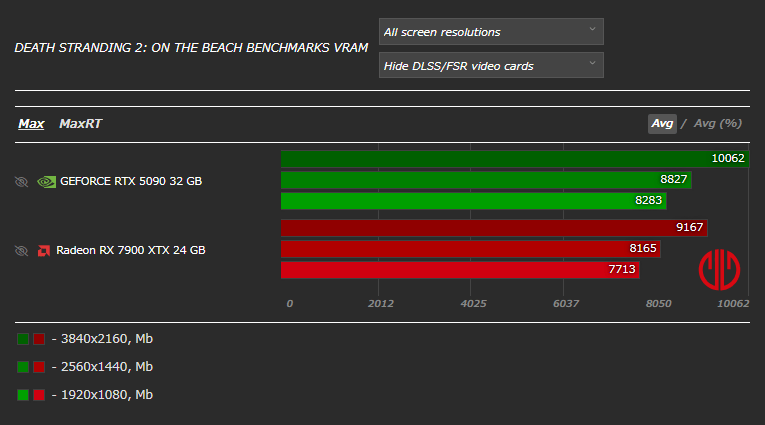The image size is (765, 425).
Task: Click the dark green 3840x2160 legend swatch
Action: [23, 339]
